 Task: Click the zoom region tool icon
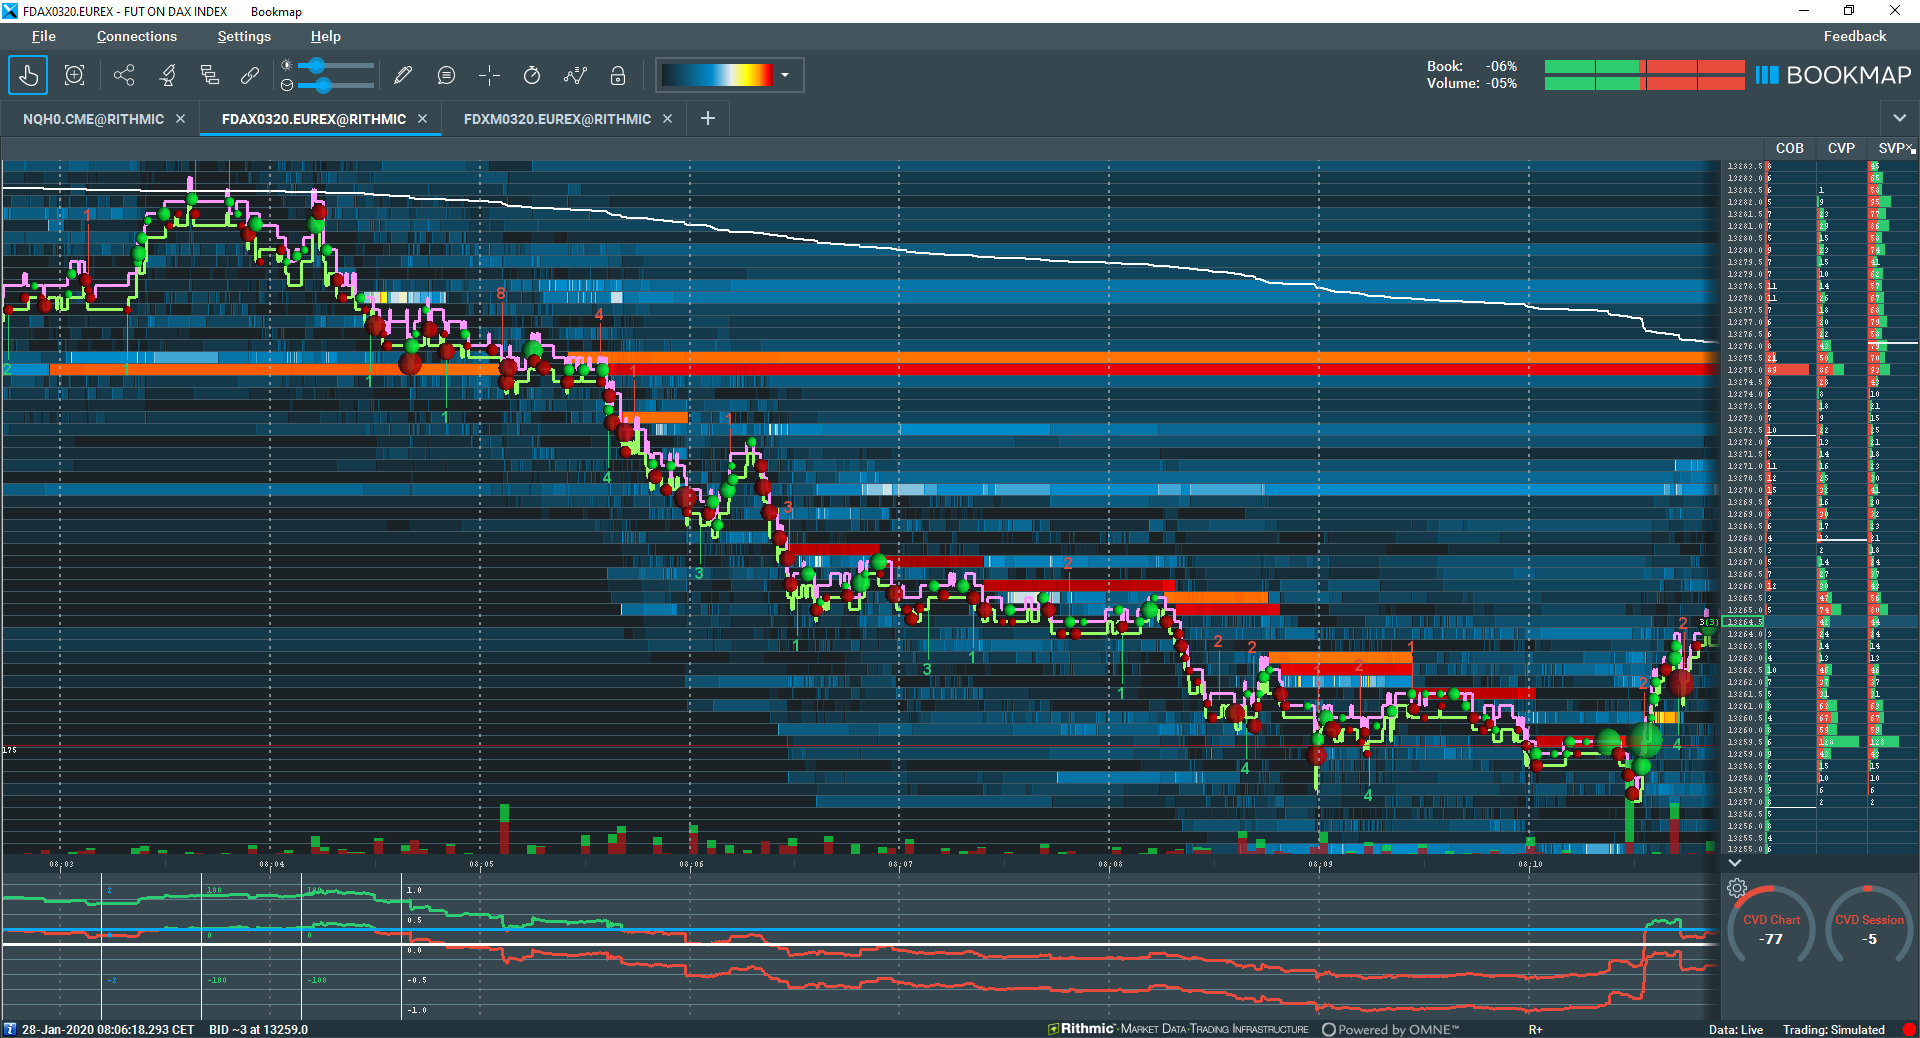tap(74, 75)
